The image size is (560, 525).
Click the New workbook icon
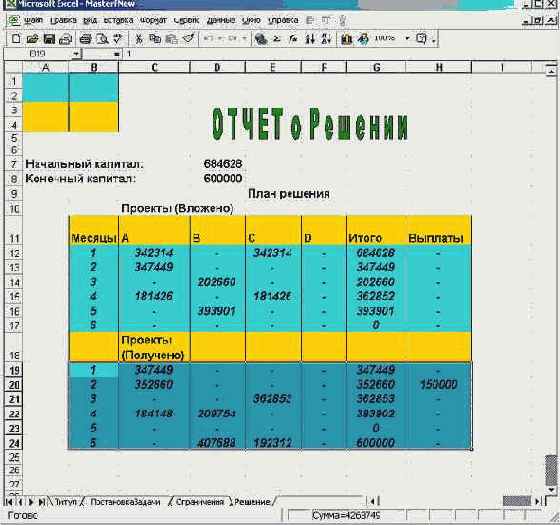pos(16,39)
